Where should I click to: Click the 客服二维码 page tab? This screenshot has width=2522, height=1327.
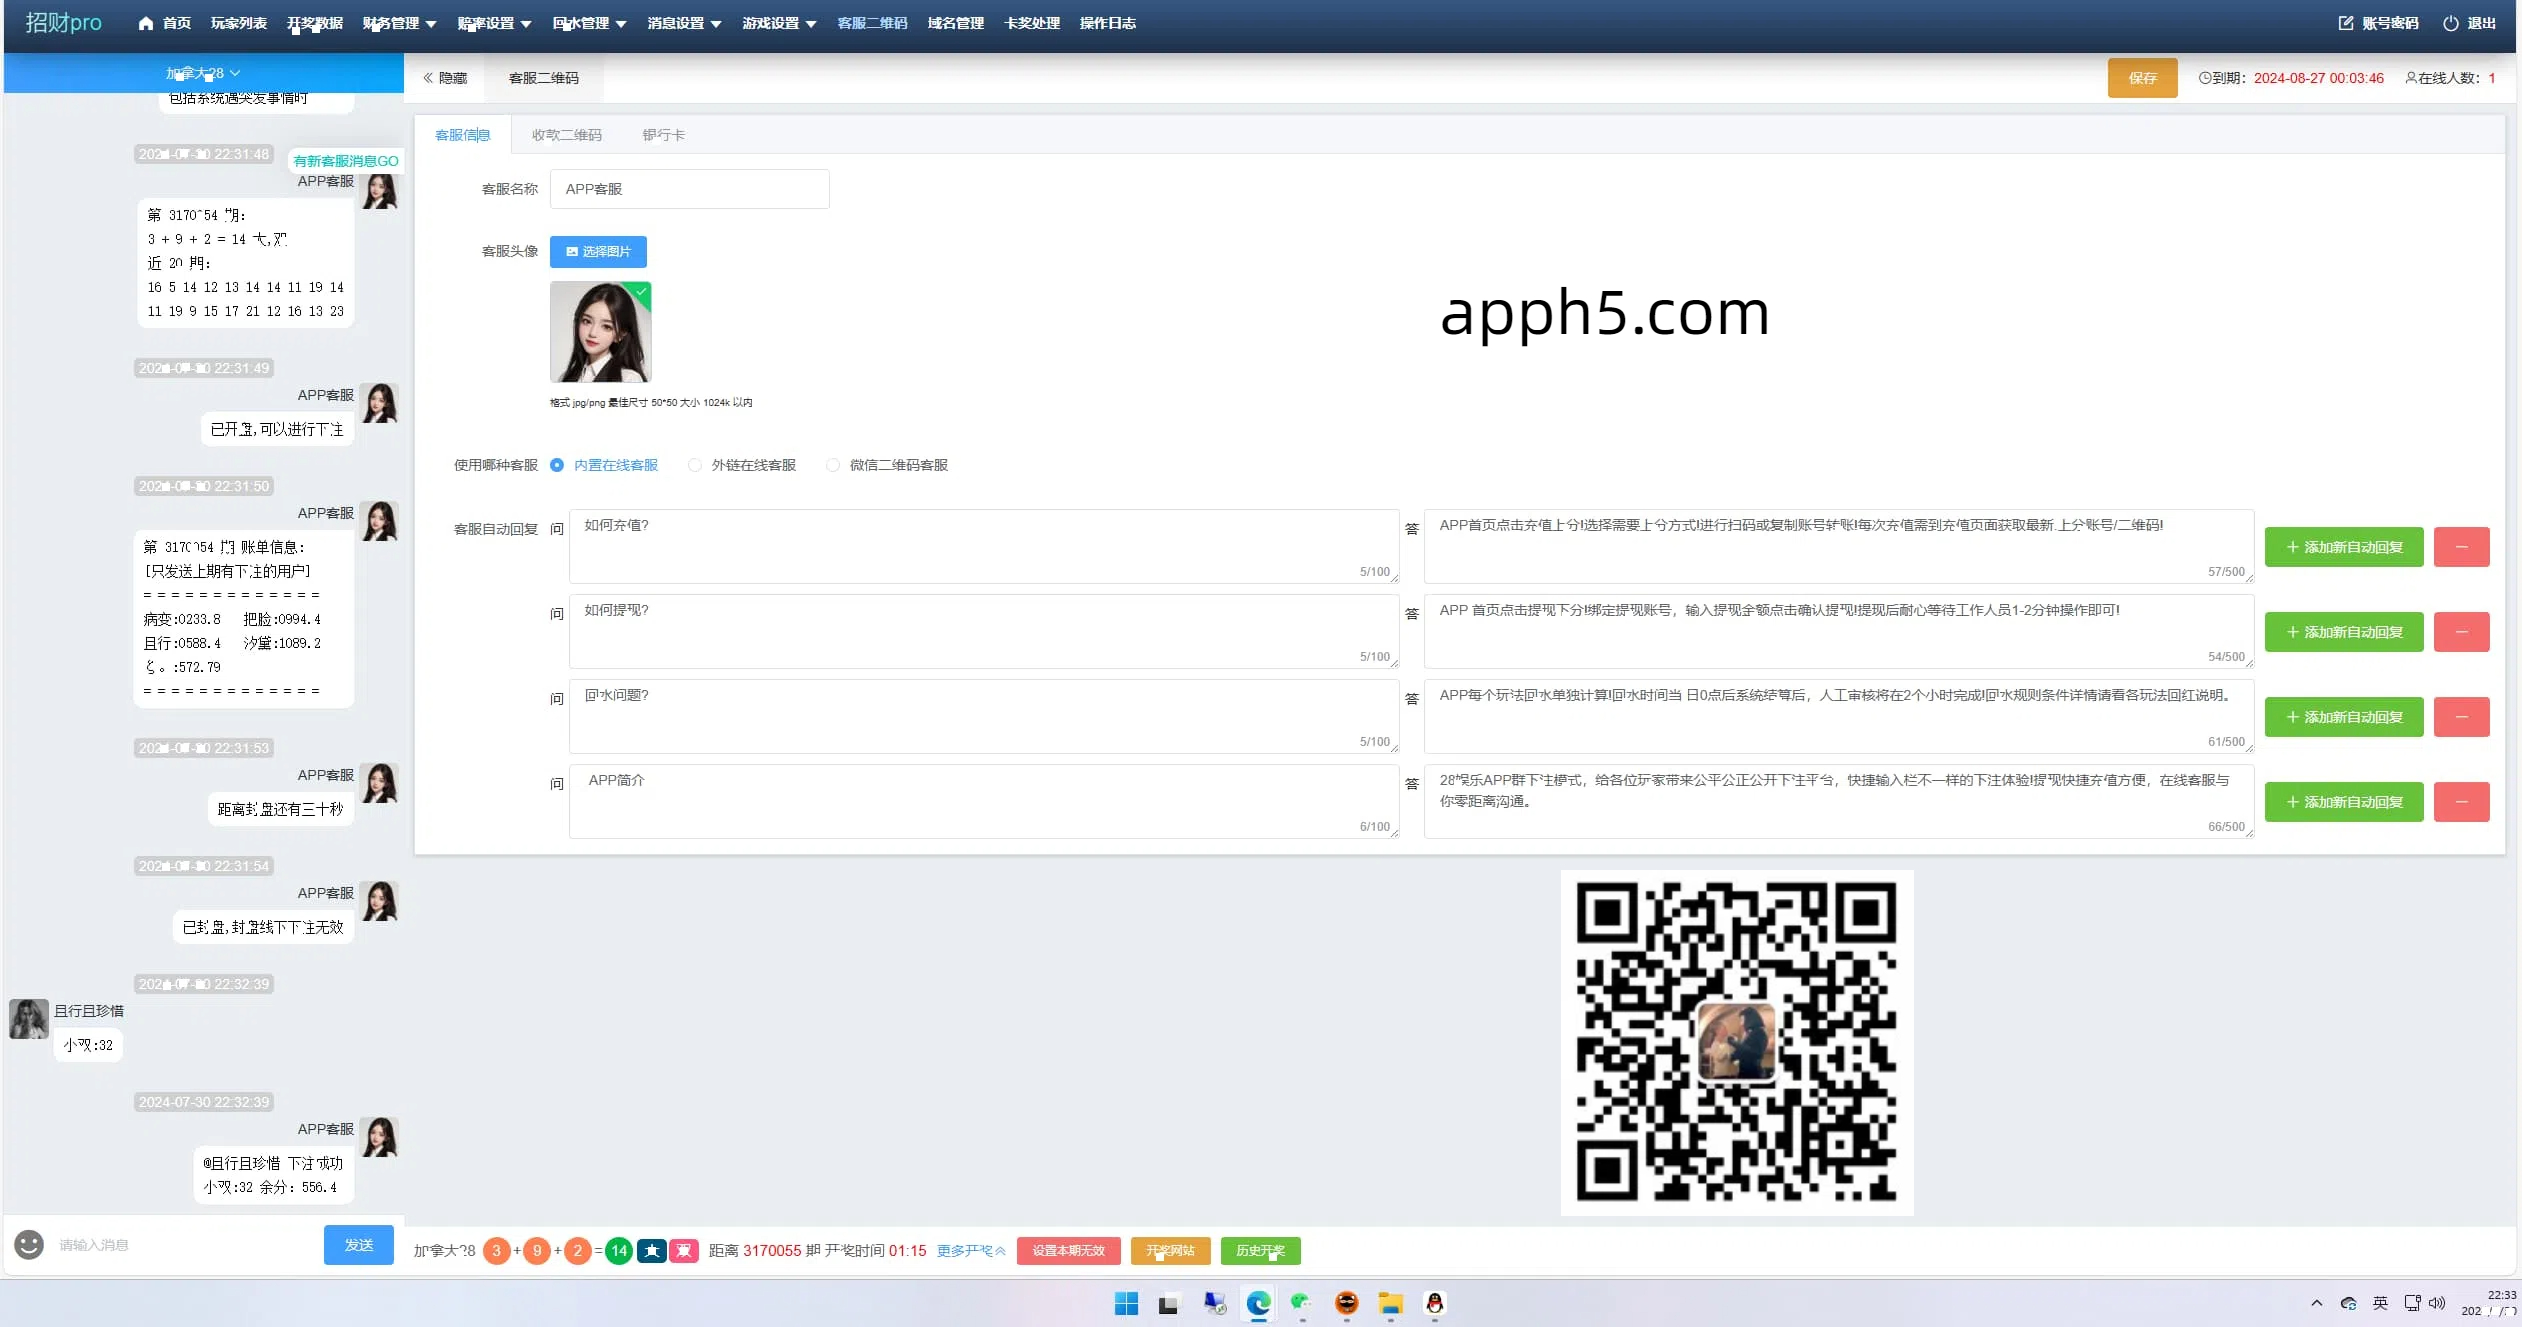(543, 78)
